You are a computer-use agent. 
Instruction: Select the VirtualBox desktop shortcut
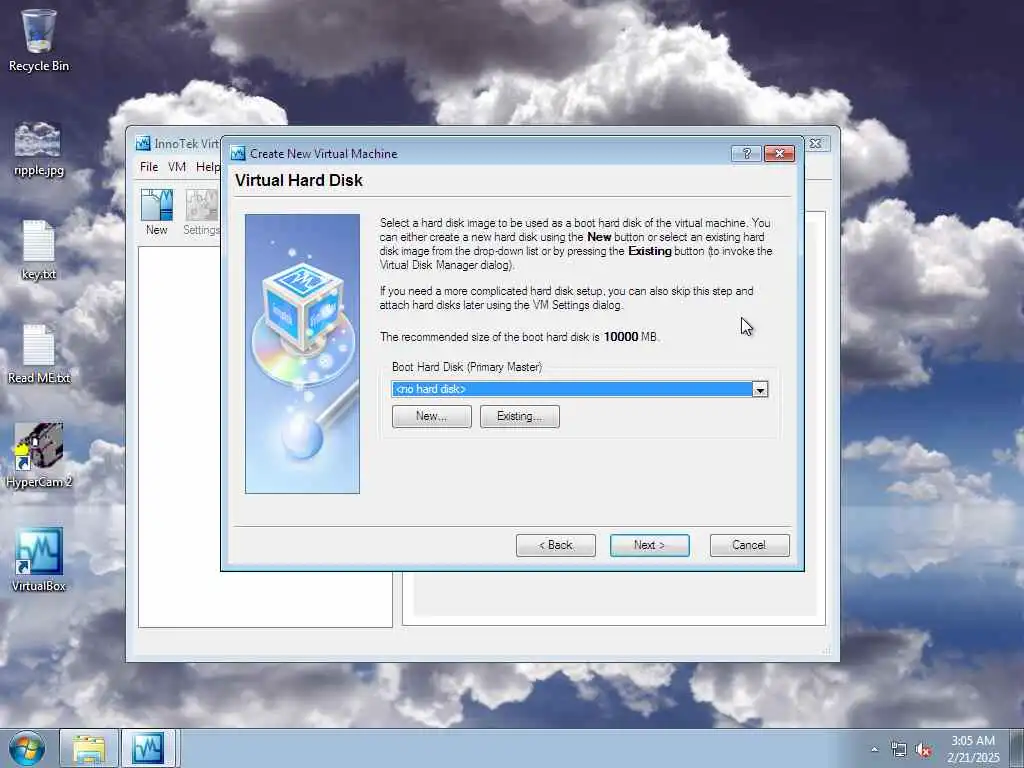(x=39, y=560)
